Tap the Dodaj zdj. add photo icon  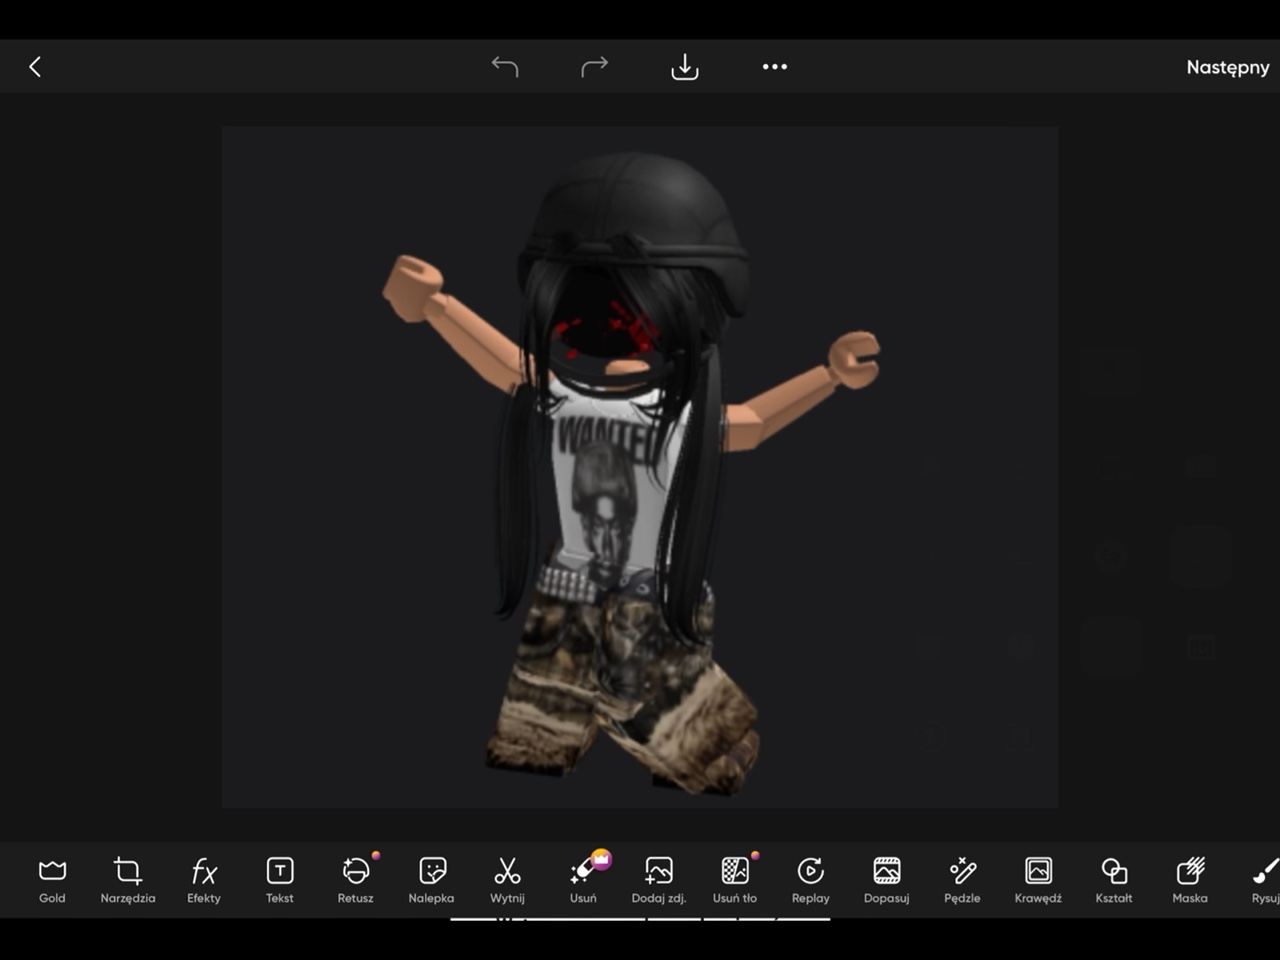(x=659, y=878)
